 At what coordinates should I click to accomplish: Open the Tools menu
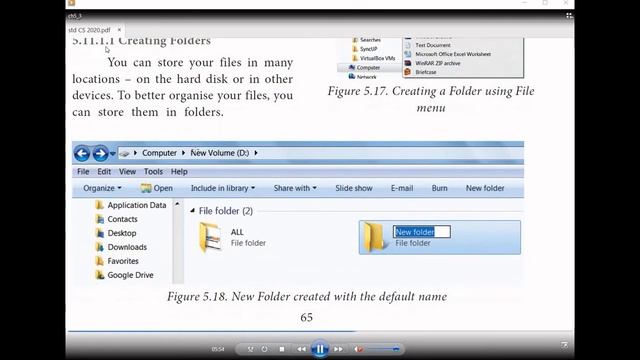(x=153, y=171)
